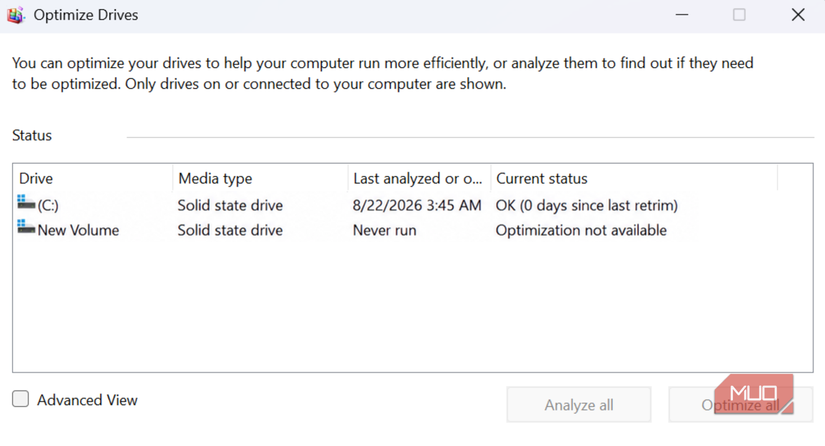Click the Optimize all button
825x446 pixels.
(x=741, y=405)
